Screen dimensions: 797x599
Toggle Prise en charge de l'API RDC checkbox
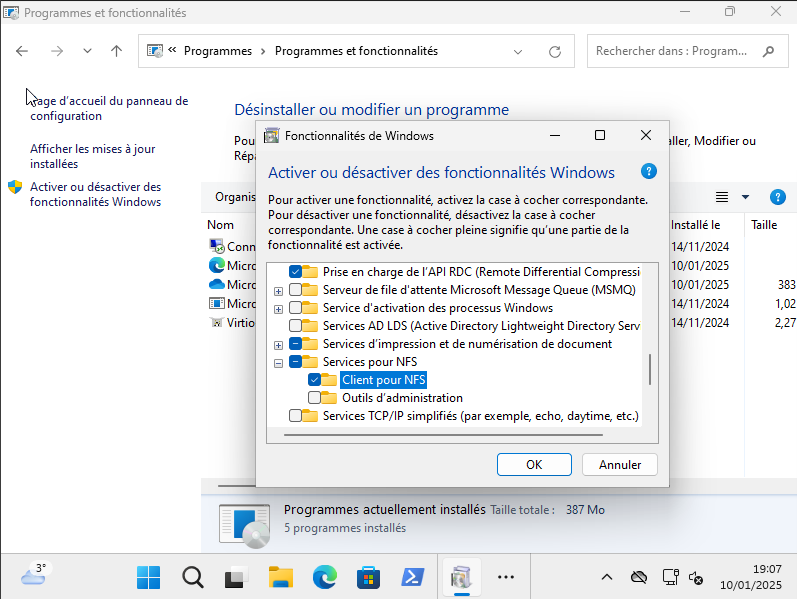click(x=295, y=272)
